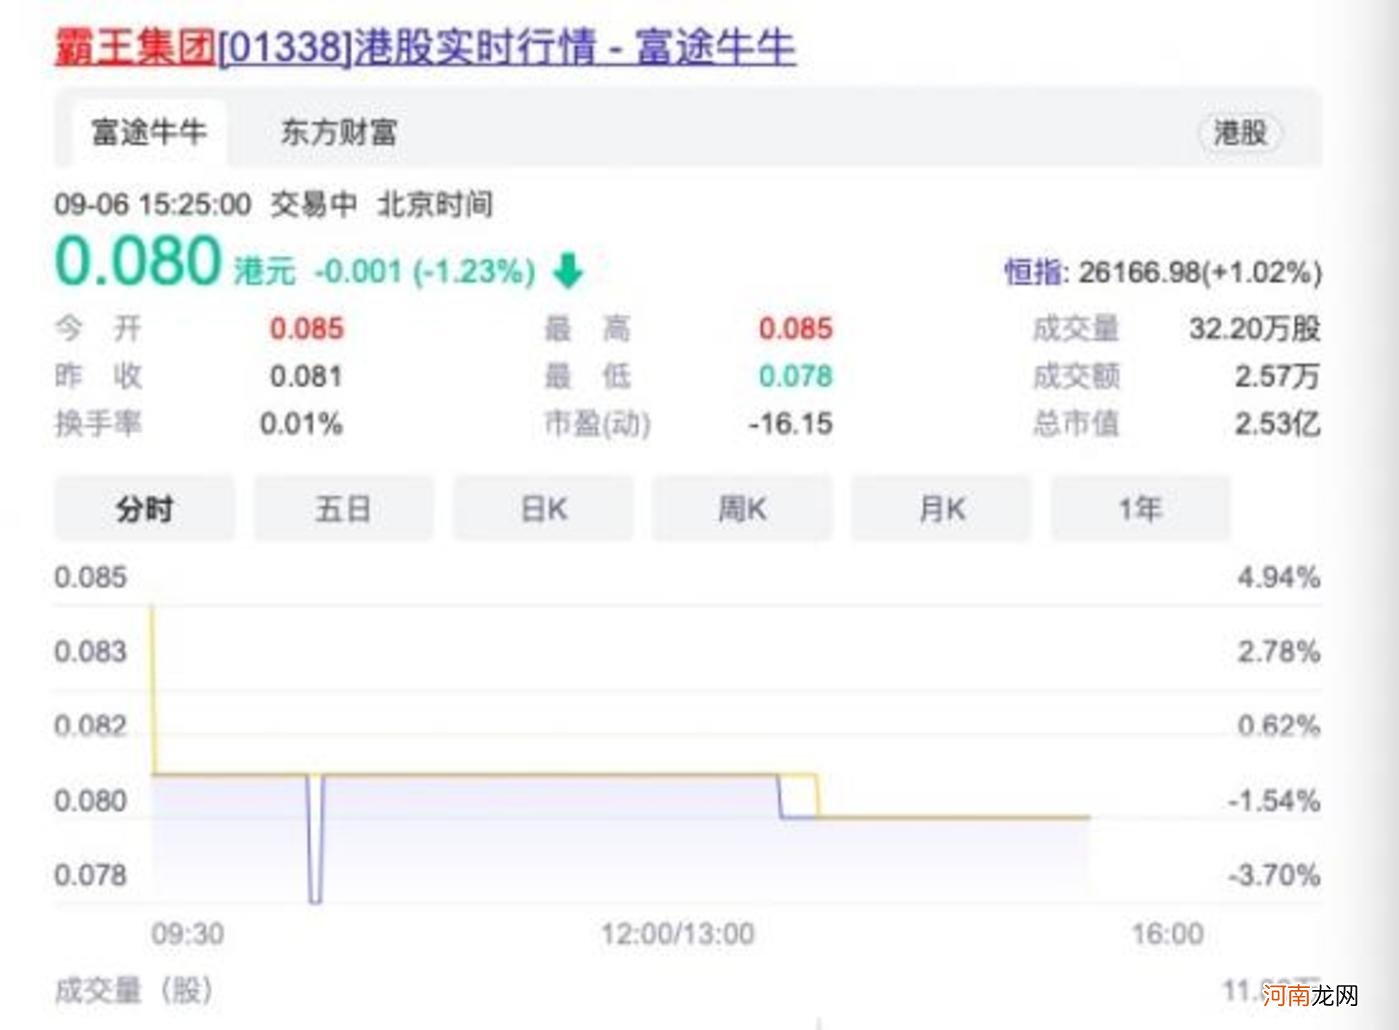This screenshot has width=1399, height=1030.
Task: Click the 市盈(动) value -16.15
Action: click(x=791, y=424)
